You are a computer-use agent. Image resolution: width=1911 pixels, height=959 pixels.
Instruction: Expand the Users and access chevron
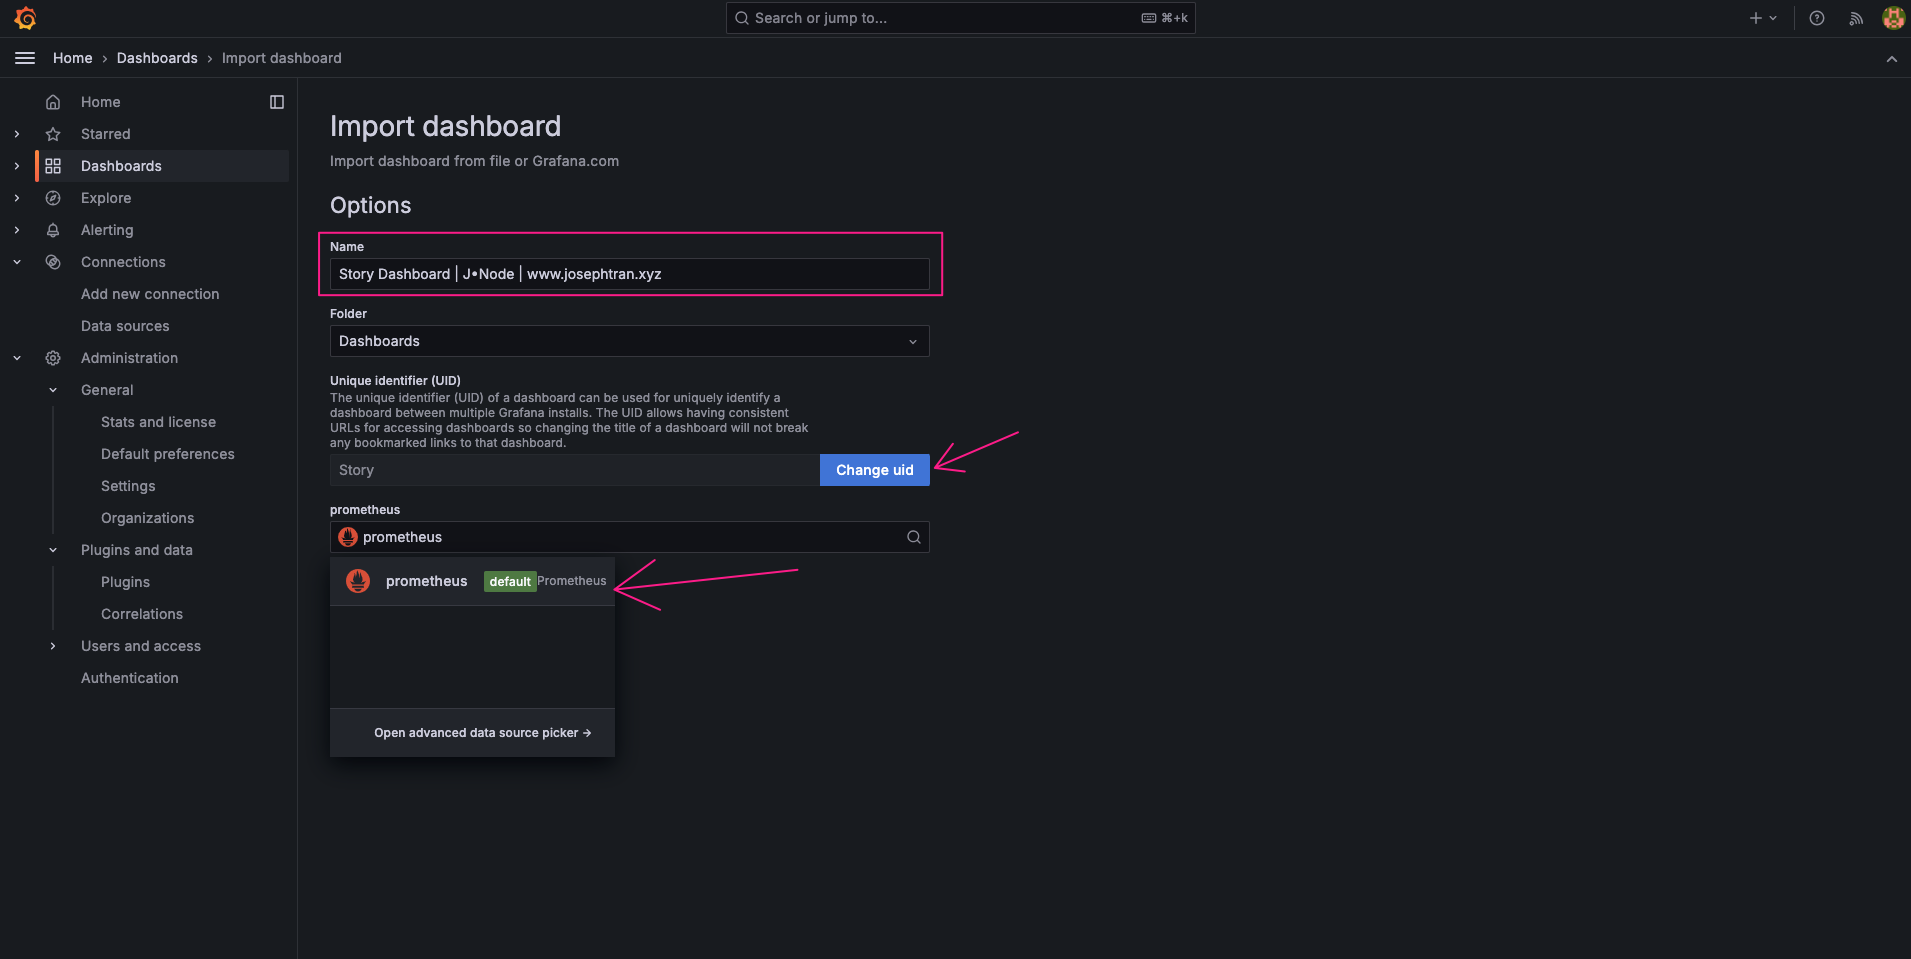(x=53, y=646)
